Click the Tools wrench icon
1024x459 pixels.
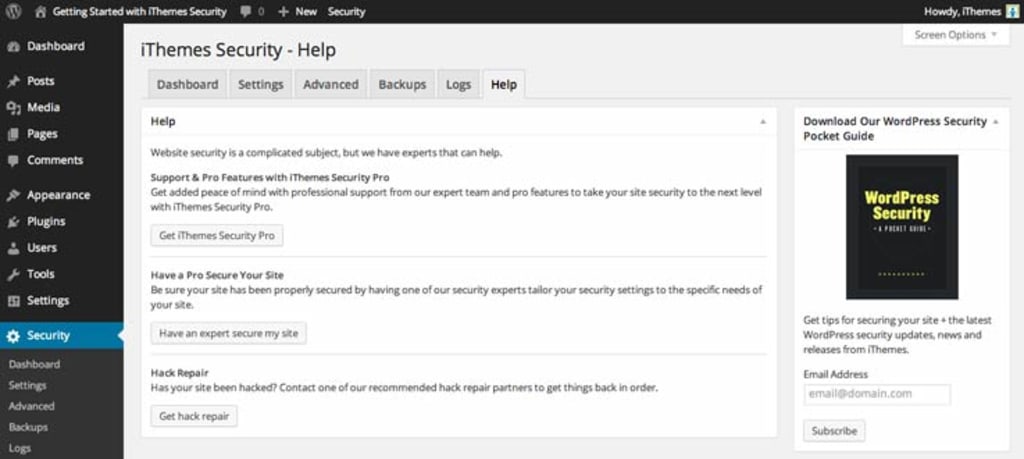[x=13, y=274]
